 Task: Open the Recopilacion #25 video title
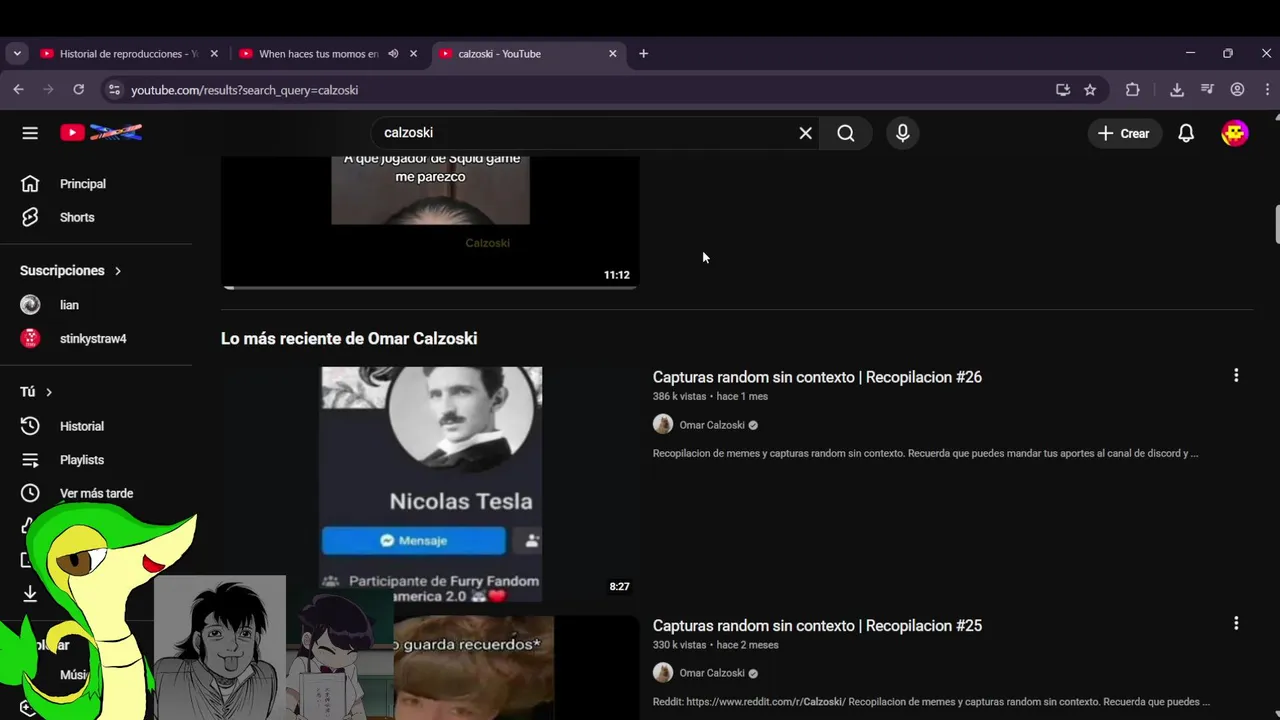click(x=817, y=625)
